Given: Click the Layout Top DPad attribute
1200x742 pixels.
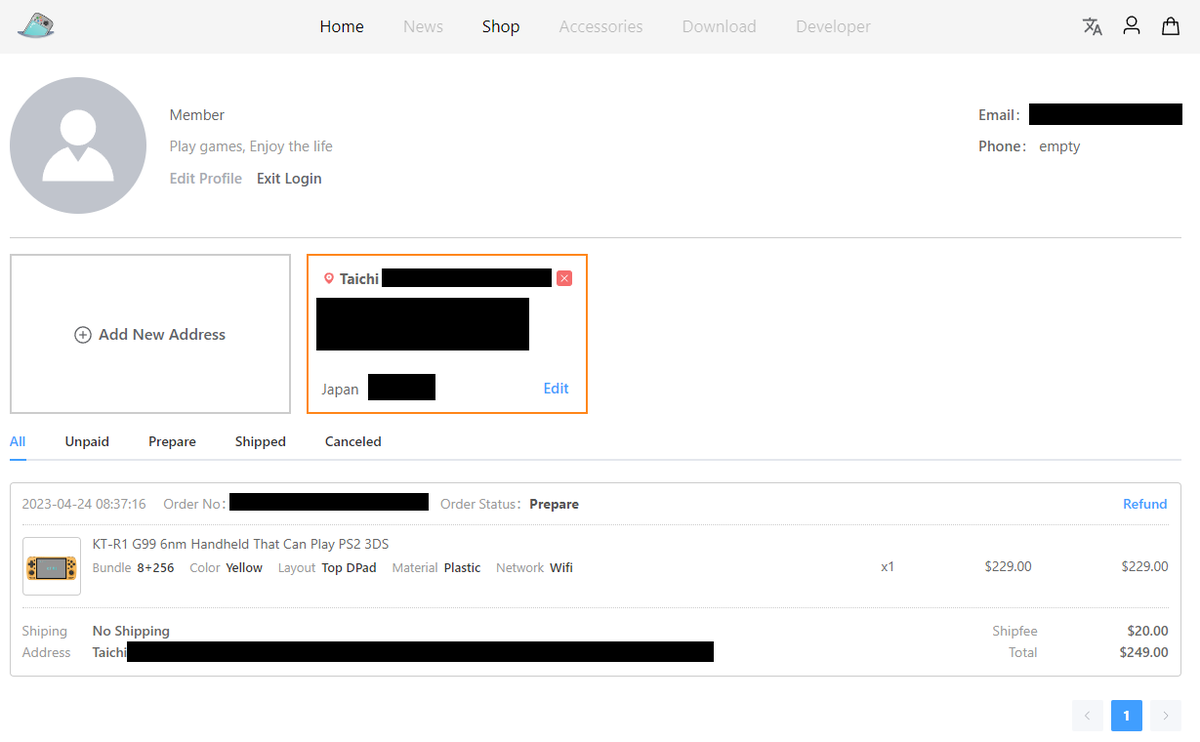Looking at the screenshot, I should tap(327, 568).
